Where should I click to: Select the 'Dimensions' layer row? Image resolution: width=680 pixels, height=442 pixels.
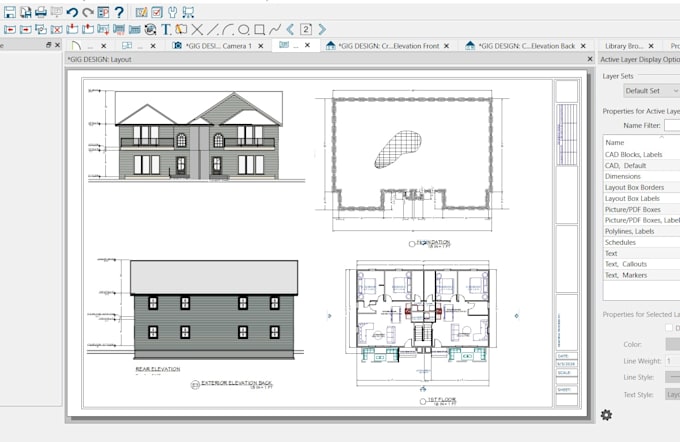641,176
